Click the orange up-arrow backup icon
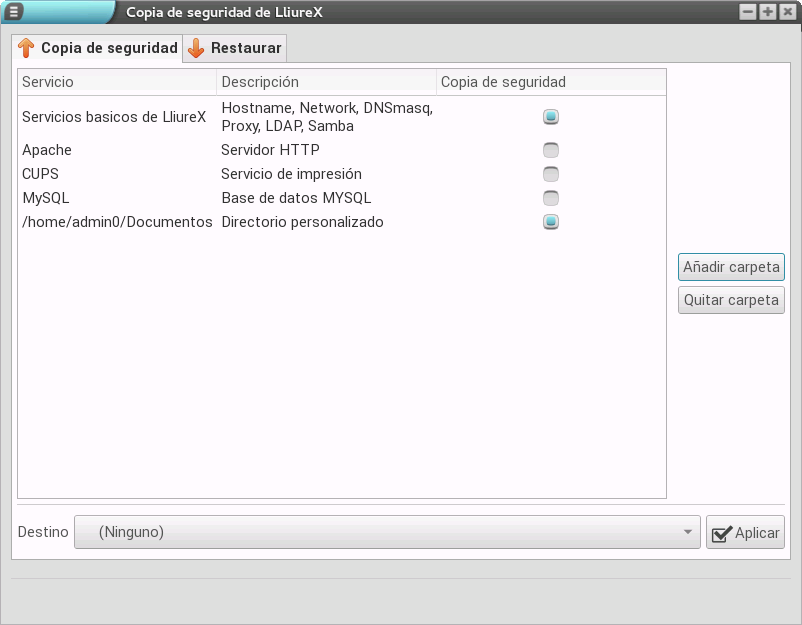Viewport: 802px width, 625px height. coord(27,48)
